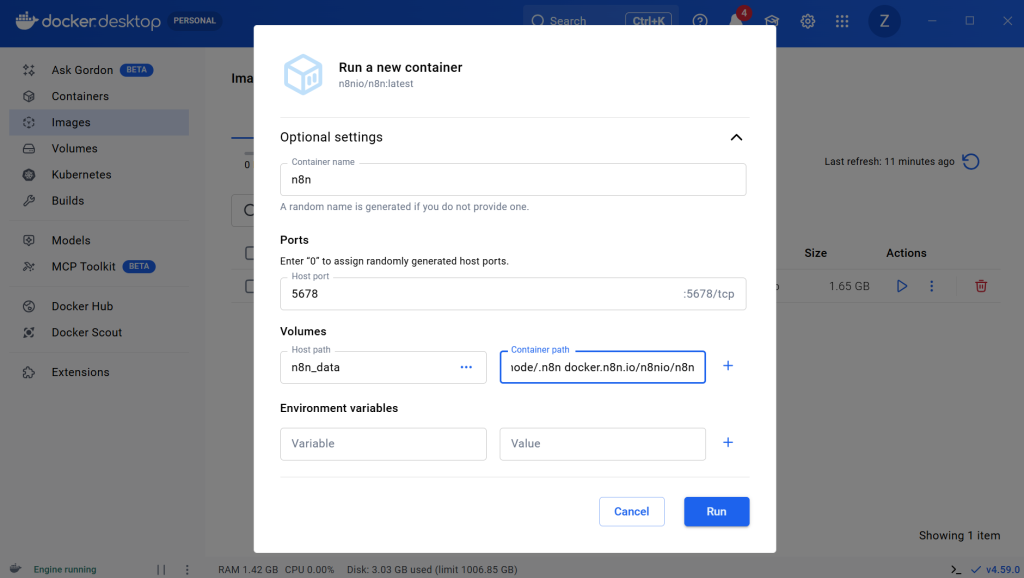Go to Volumes in the sidebar
1024x578 pixels.
point(75,148)
